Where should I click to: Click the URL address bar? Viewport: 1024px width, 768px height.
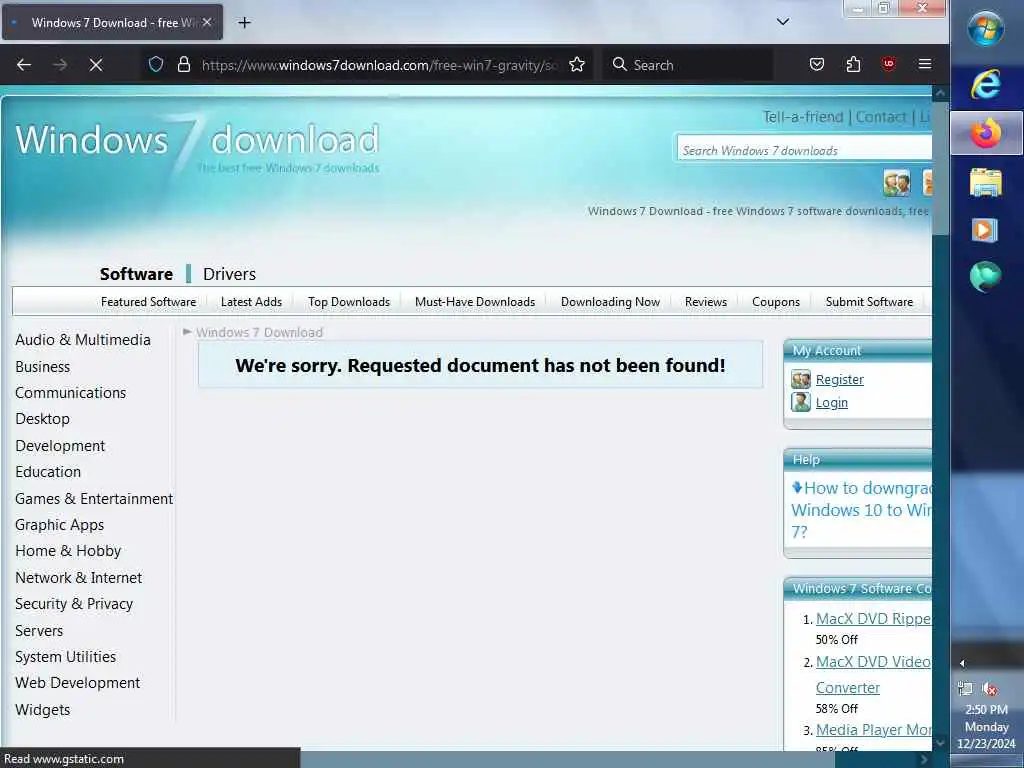coord(380,65)
